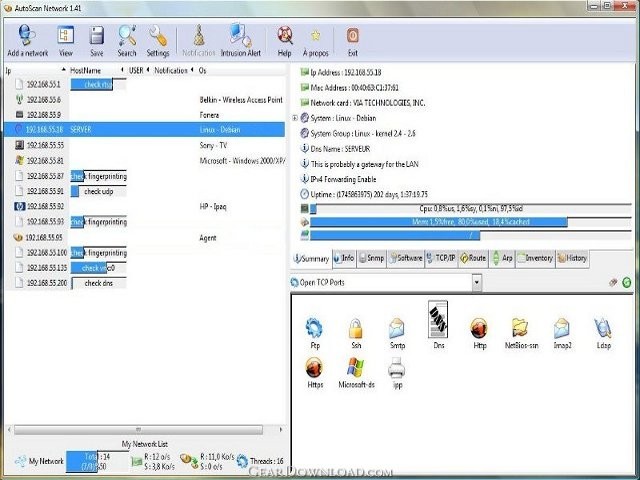Open Add a network wizard
640x480 pixels.
(27, 41)
